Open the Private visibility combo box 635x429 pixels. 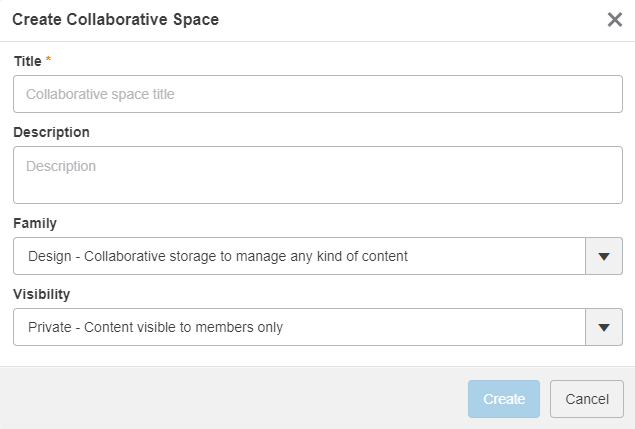pyautogui.click(x=300, y=327)
